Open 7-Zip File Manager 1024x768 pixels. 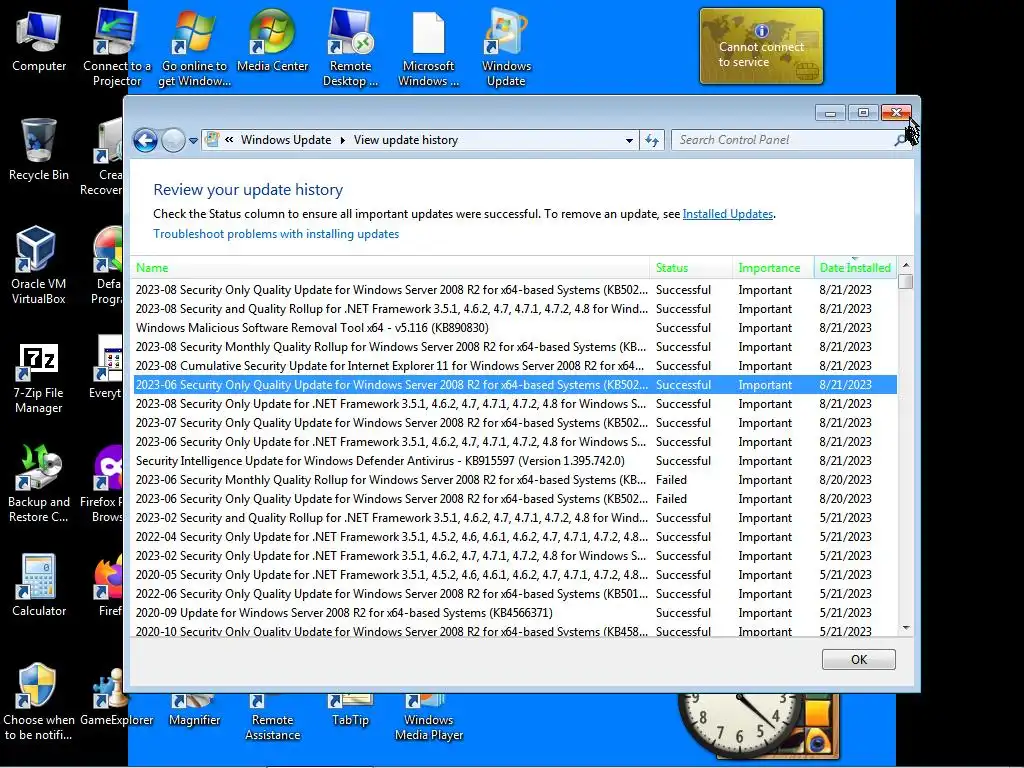pos(39,379)
